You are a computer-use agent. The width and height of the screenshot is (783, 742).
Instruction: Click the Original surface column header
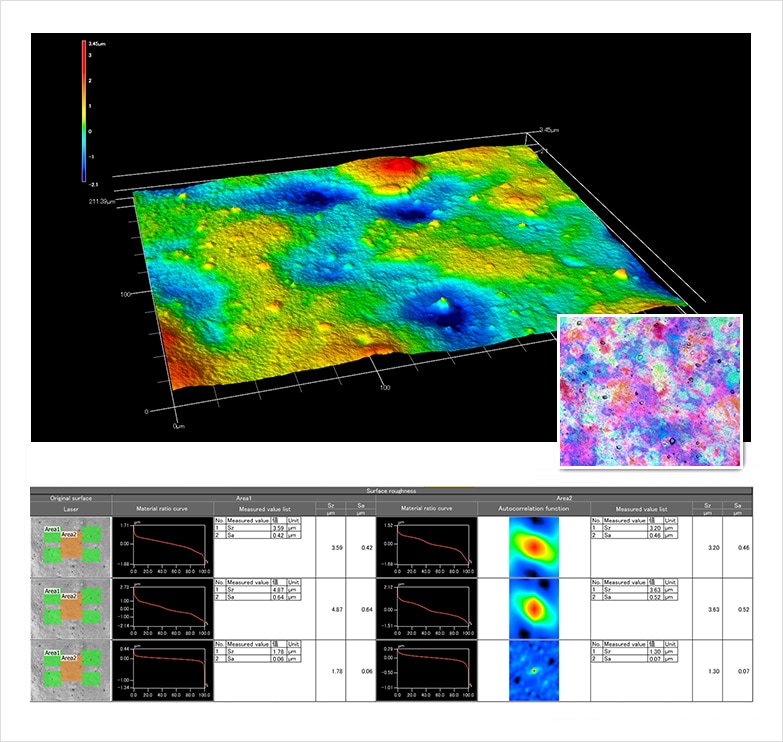70,498
